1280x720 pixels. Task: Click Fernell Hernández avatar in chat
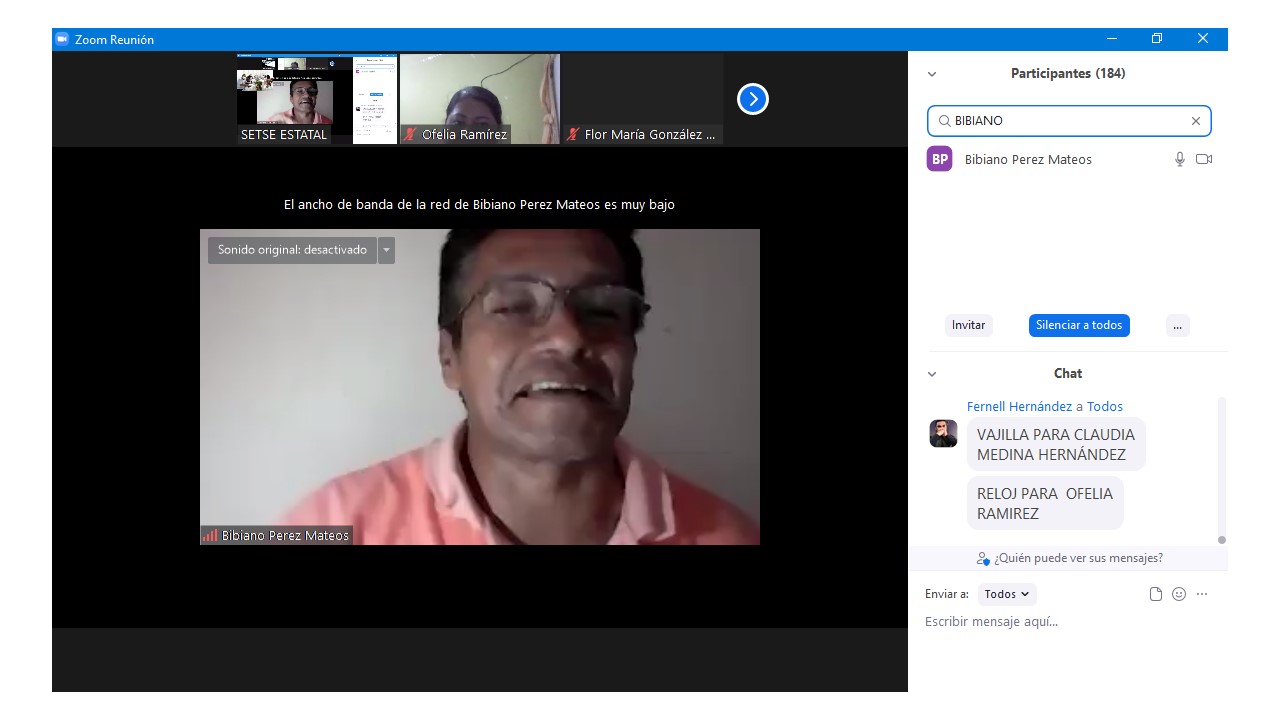tap(943, 433)
